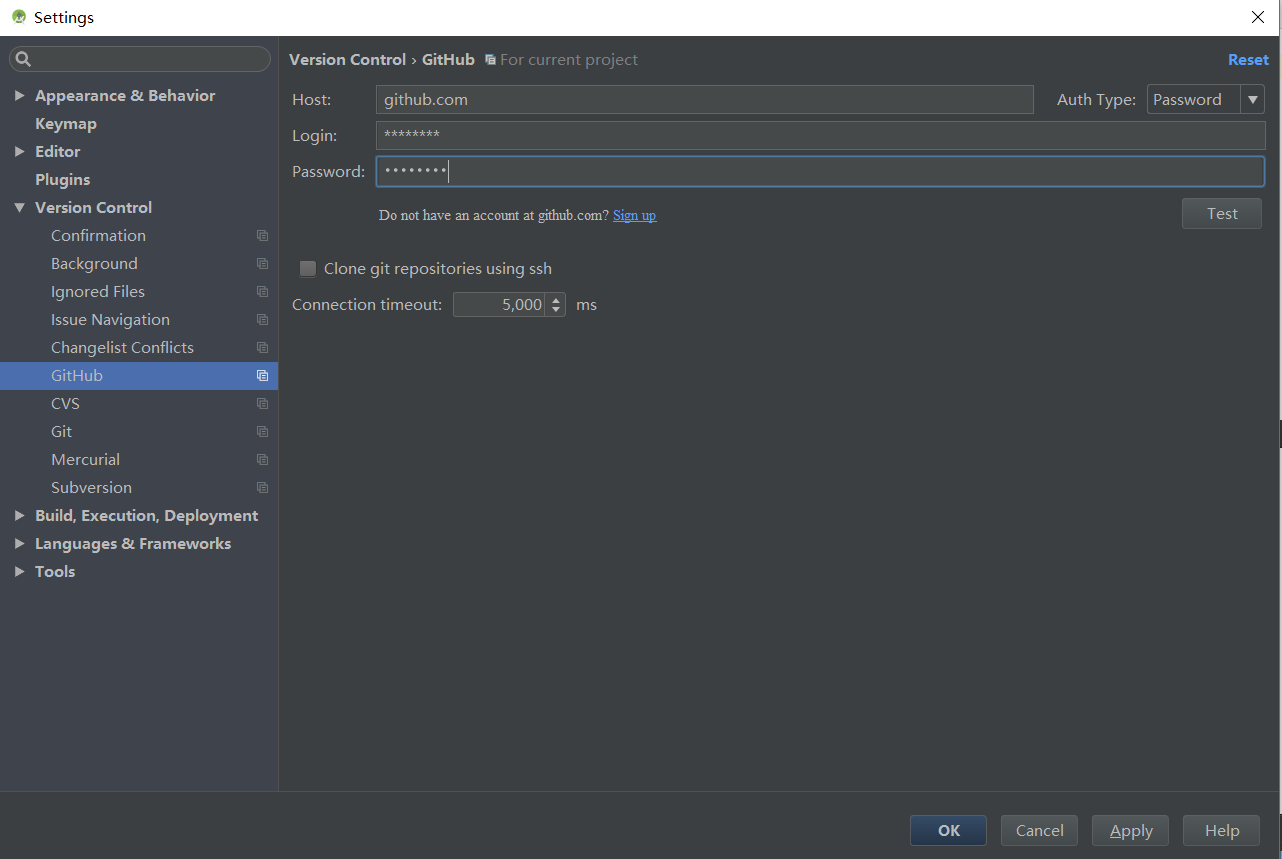Viewport: 1282px width, 859px height.
Task: Collapse the Version Control section
Action: pyautogui.click(x=19, y=208)
